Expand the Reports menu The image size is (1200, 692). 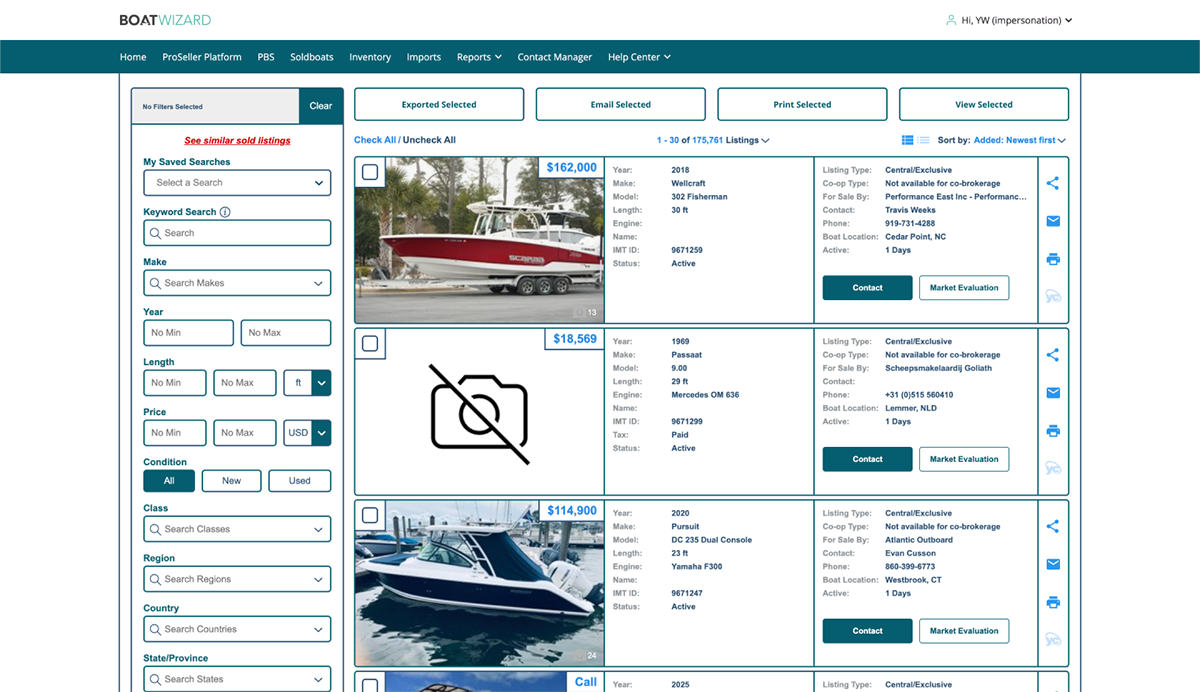(479, 57)
